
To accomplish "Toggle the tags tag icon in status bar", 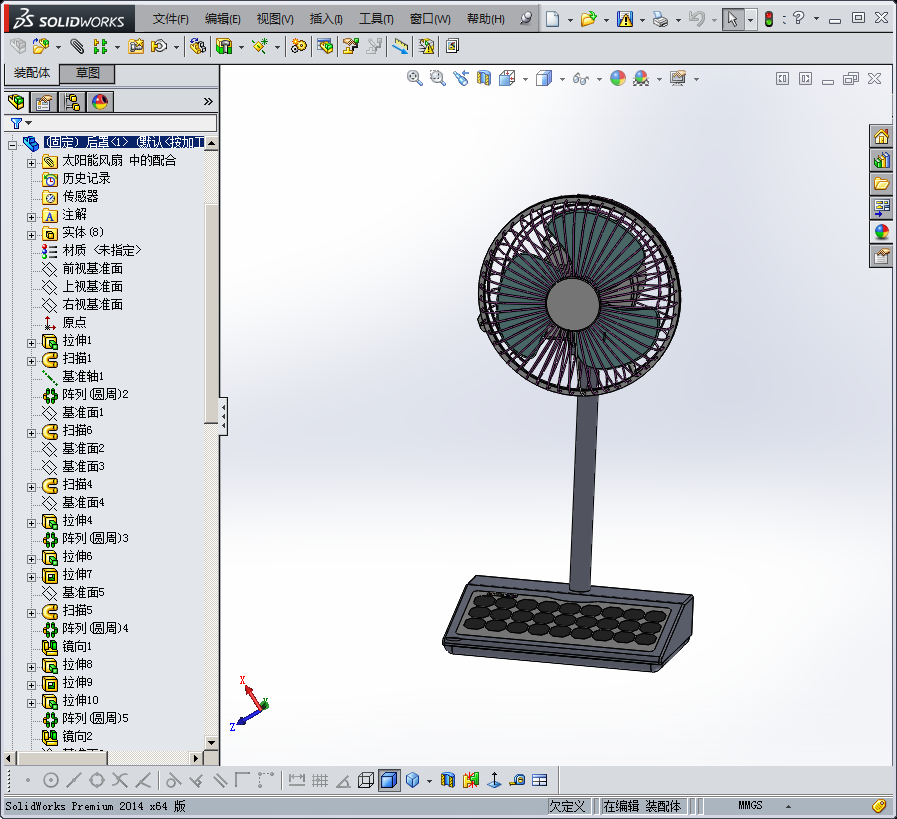I will 879,806.
